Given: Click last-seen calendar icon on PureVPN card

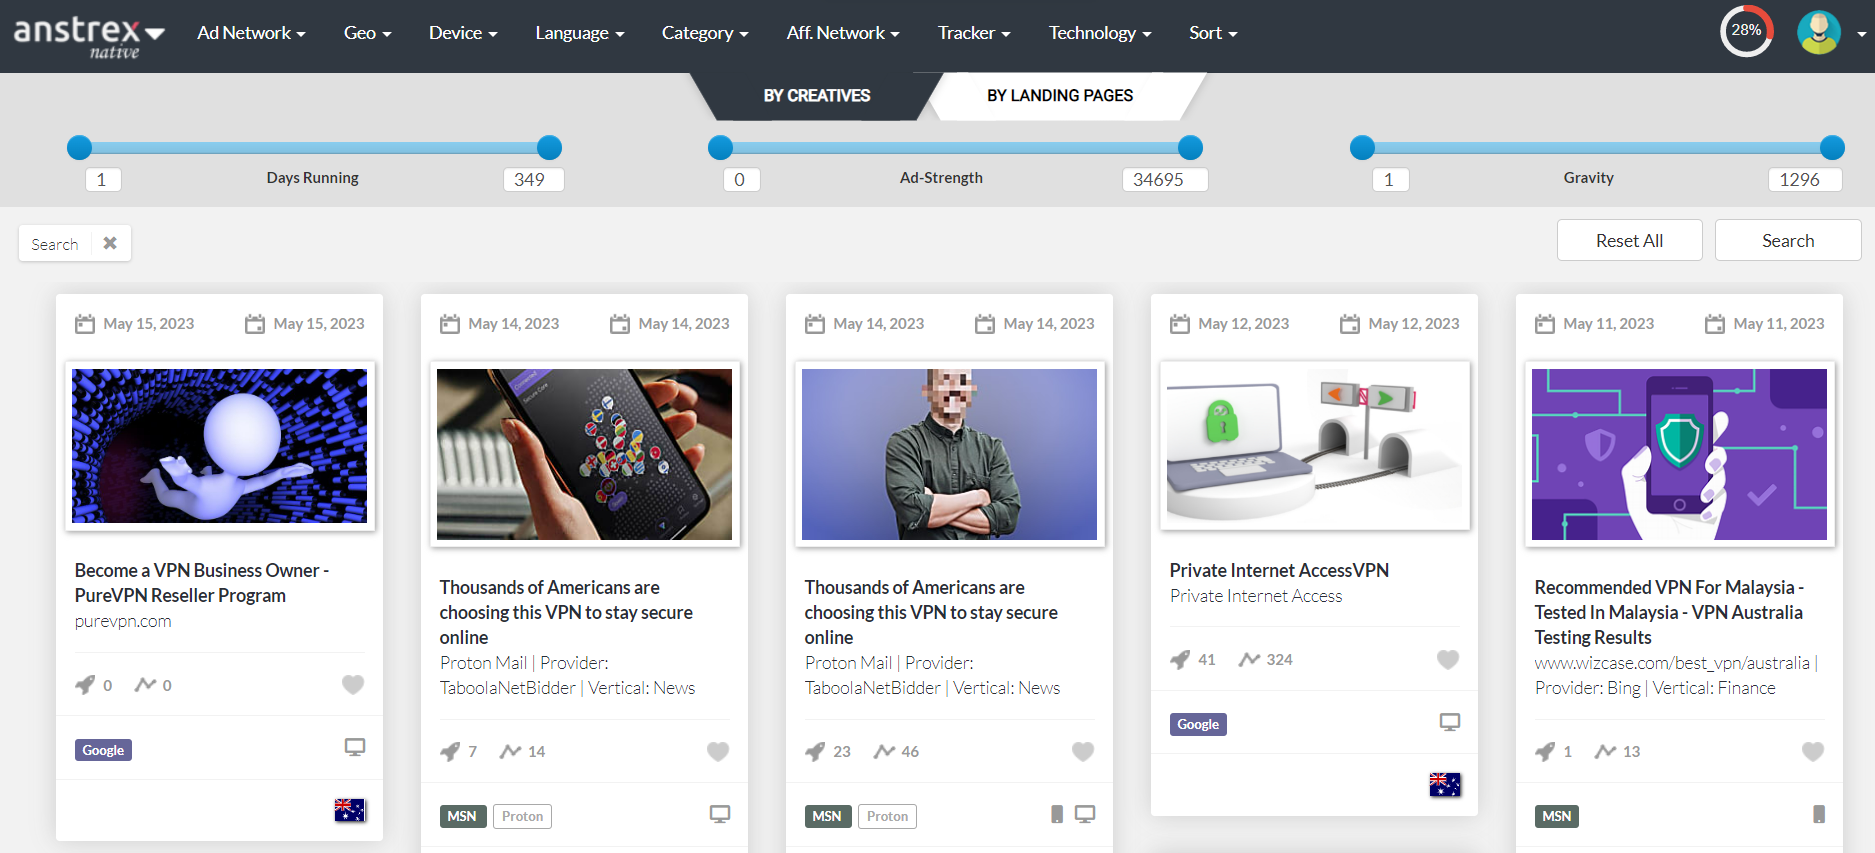Looking at the screenshot, I should pos(255,324).
